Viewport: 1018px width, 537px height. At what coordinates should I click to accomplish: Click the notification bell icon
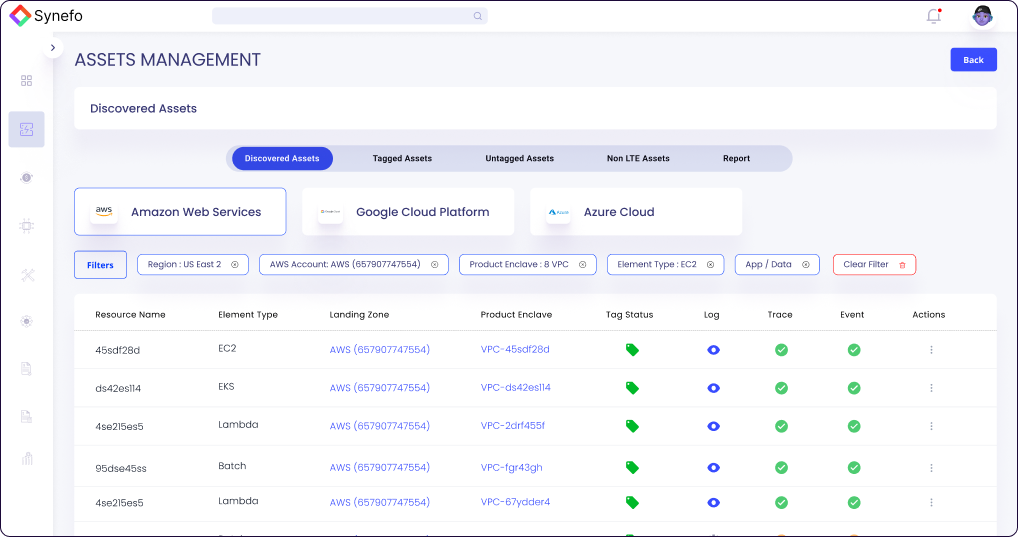pyautogui.click(x=933, y=16)
